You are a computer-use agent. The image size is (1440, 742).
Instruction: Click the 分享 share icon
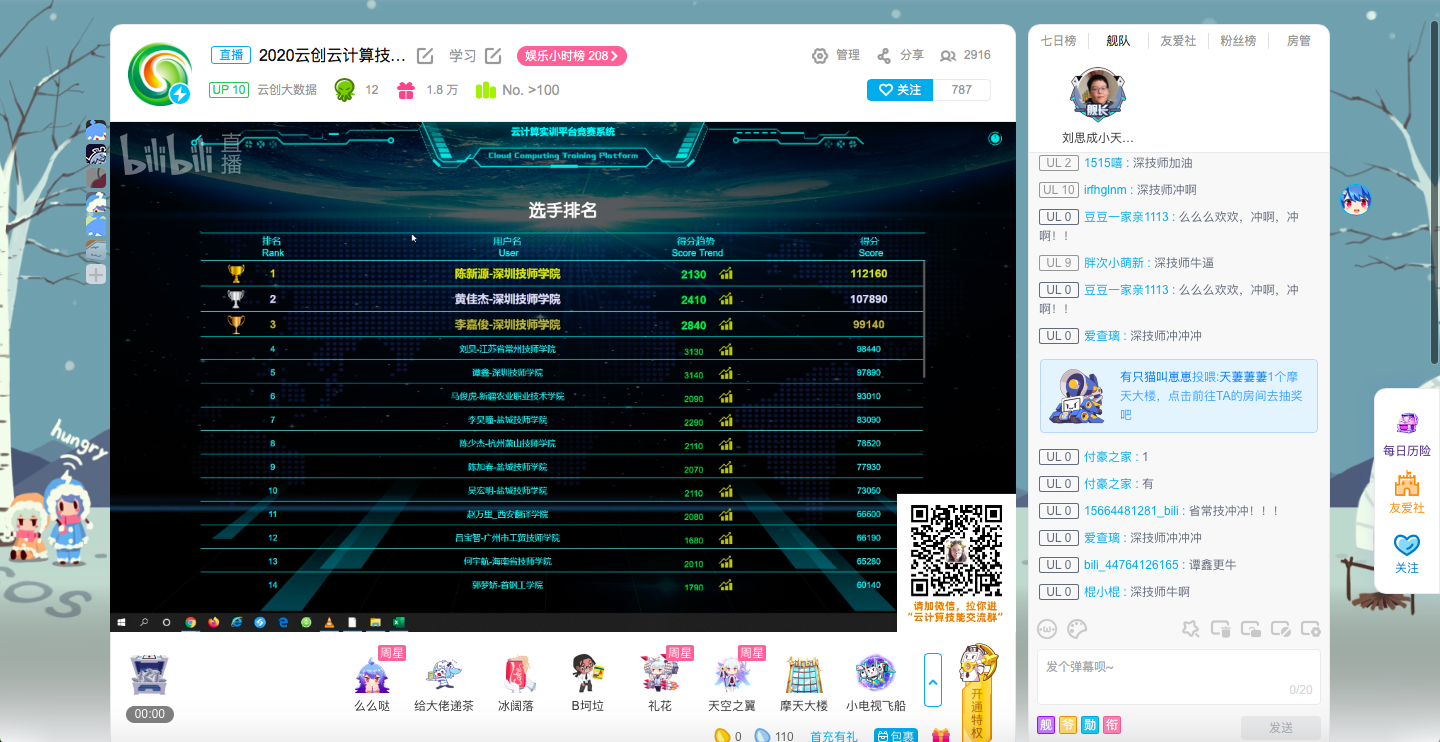(884, 56)
